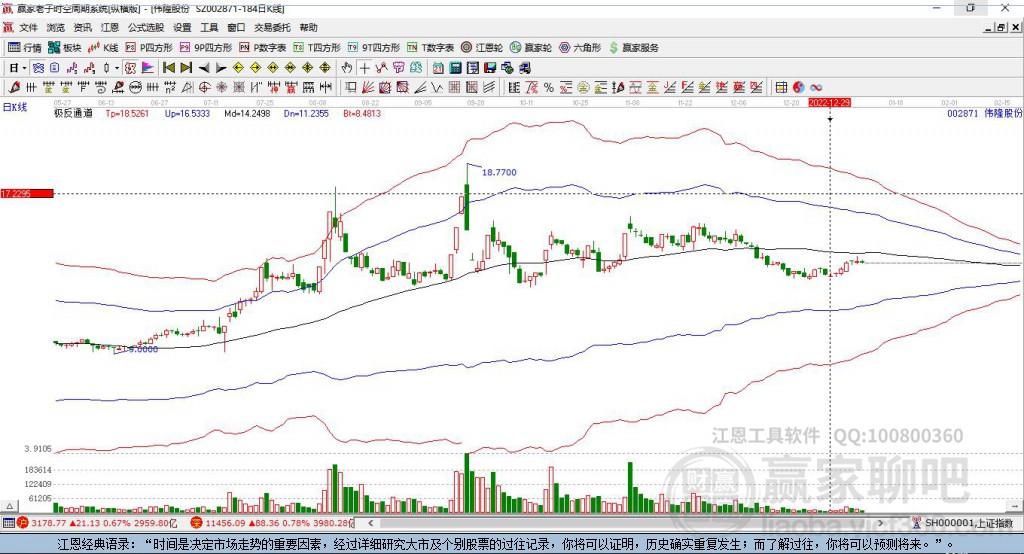1024x554 pixels.
Task: Open the 资讯 menu
Action: point(82,27)
